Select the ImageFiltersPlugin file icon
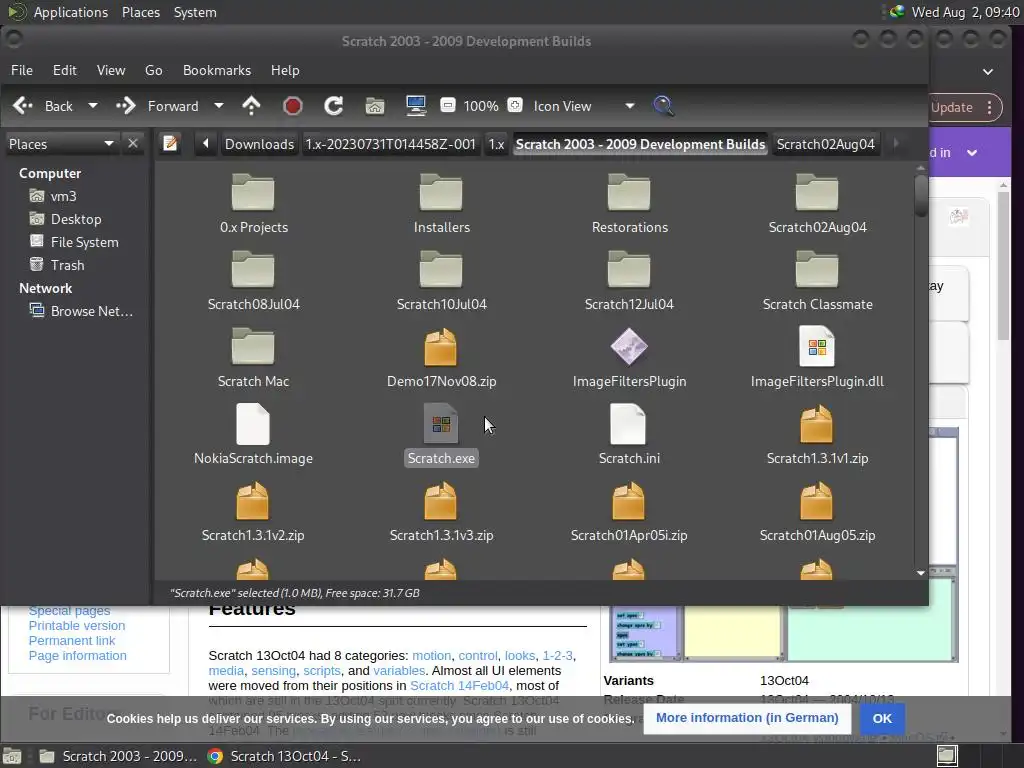Image resolution: width=1024 pixels, height=768 pixels. (629, 347)
